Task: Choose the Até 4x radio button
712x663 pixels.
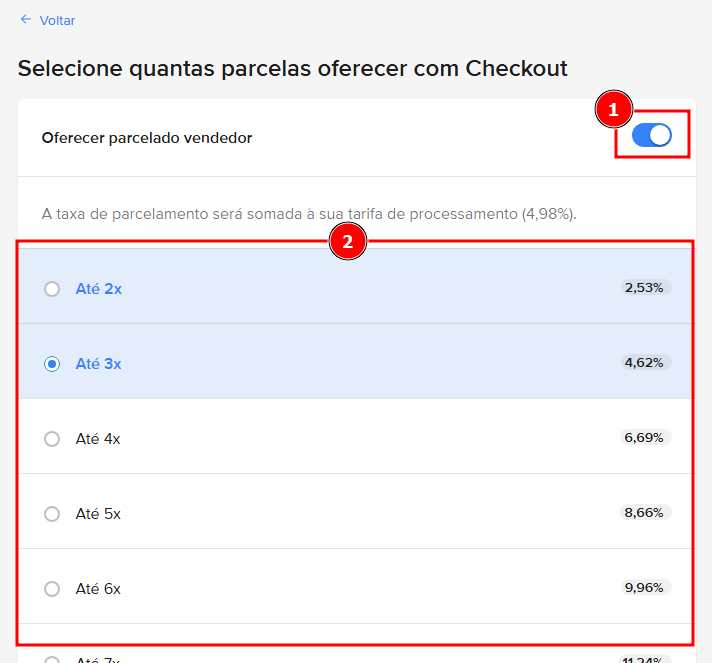Action: [52, 439]
